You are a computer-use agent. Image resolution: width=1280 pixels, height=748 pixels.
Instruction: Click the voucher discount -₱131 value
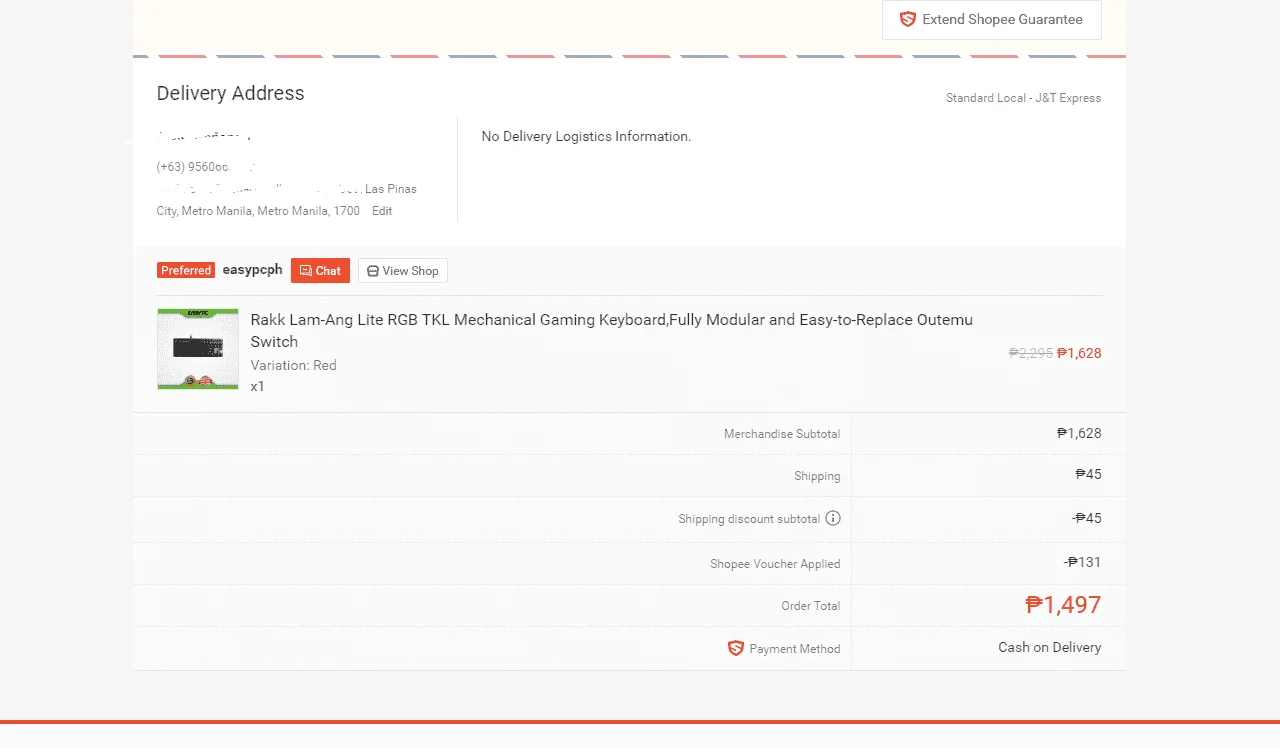coord(1083,562)
